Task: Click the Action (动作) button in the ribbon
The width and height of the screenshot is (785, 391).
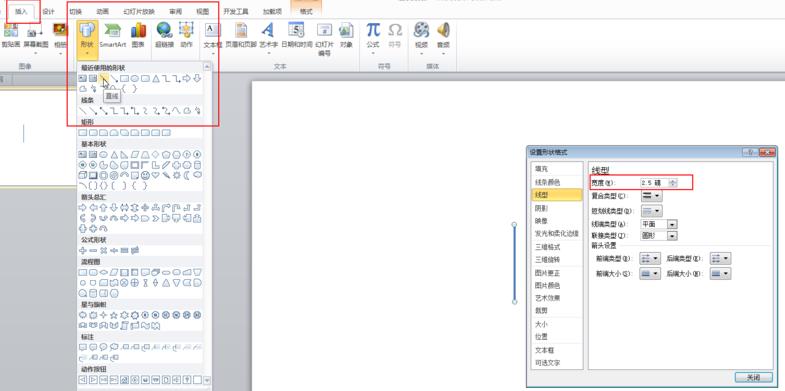Action: 186,35
